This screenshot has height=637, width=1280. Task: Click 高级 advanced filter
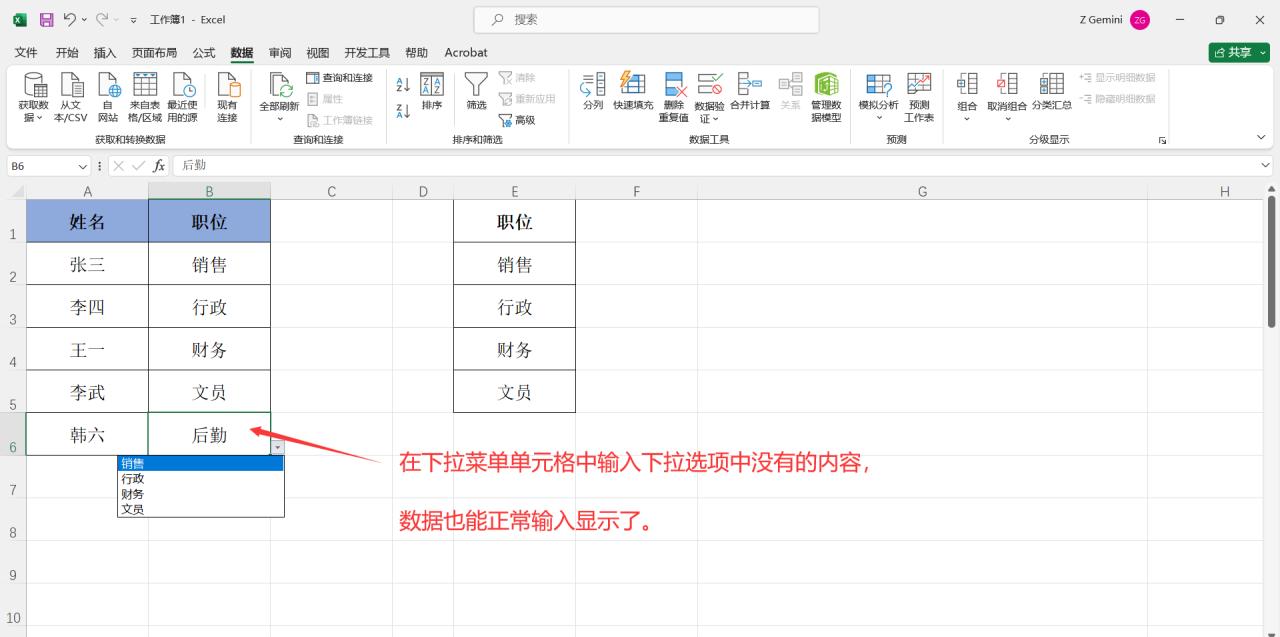pos(517,120)
